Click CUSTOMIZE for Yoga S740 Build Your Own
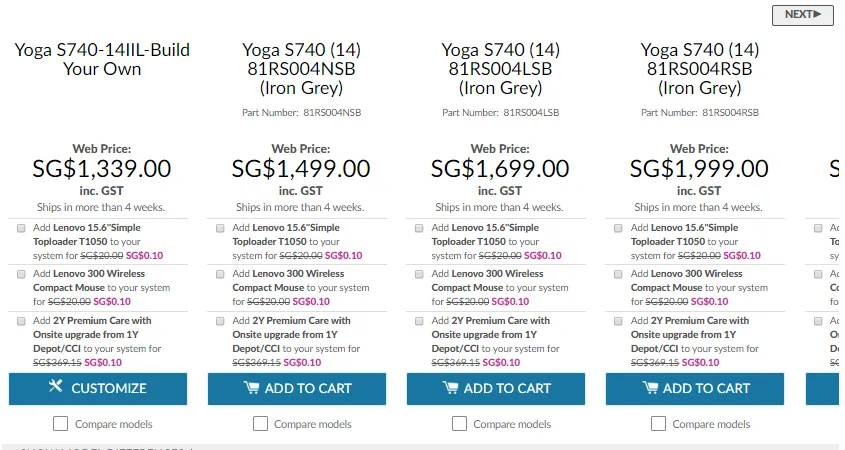This screenshot has width=845, height=450. (x=97, y=388)
